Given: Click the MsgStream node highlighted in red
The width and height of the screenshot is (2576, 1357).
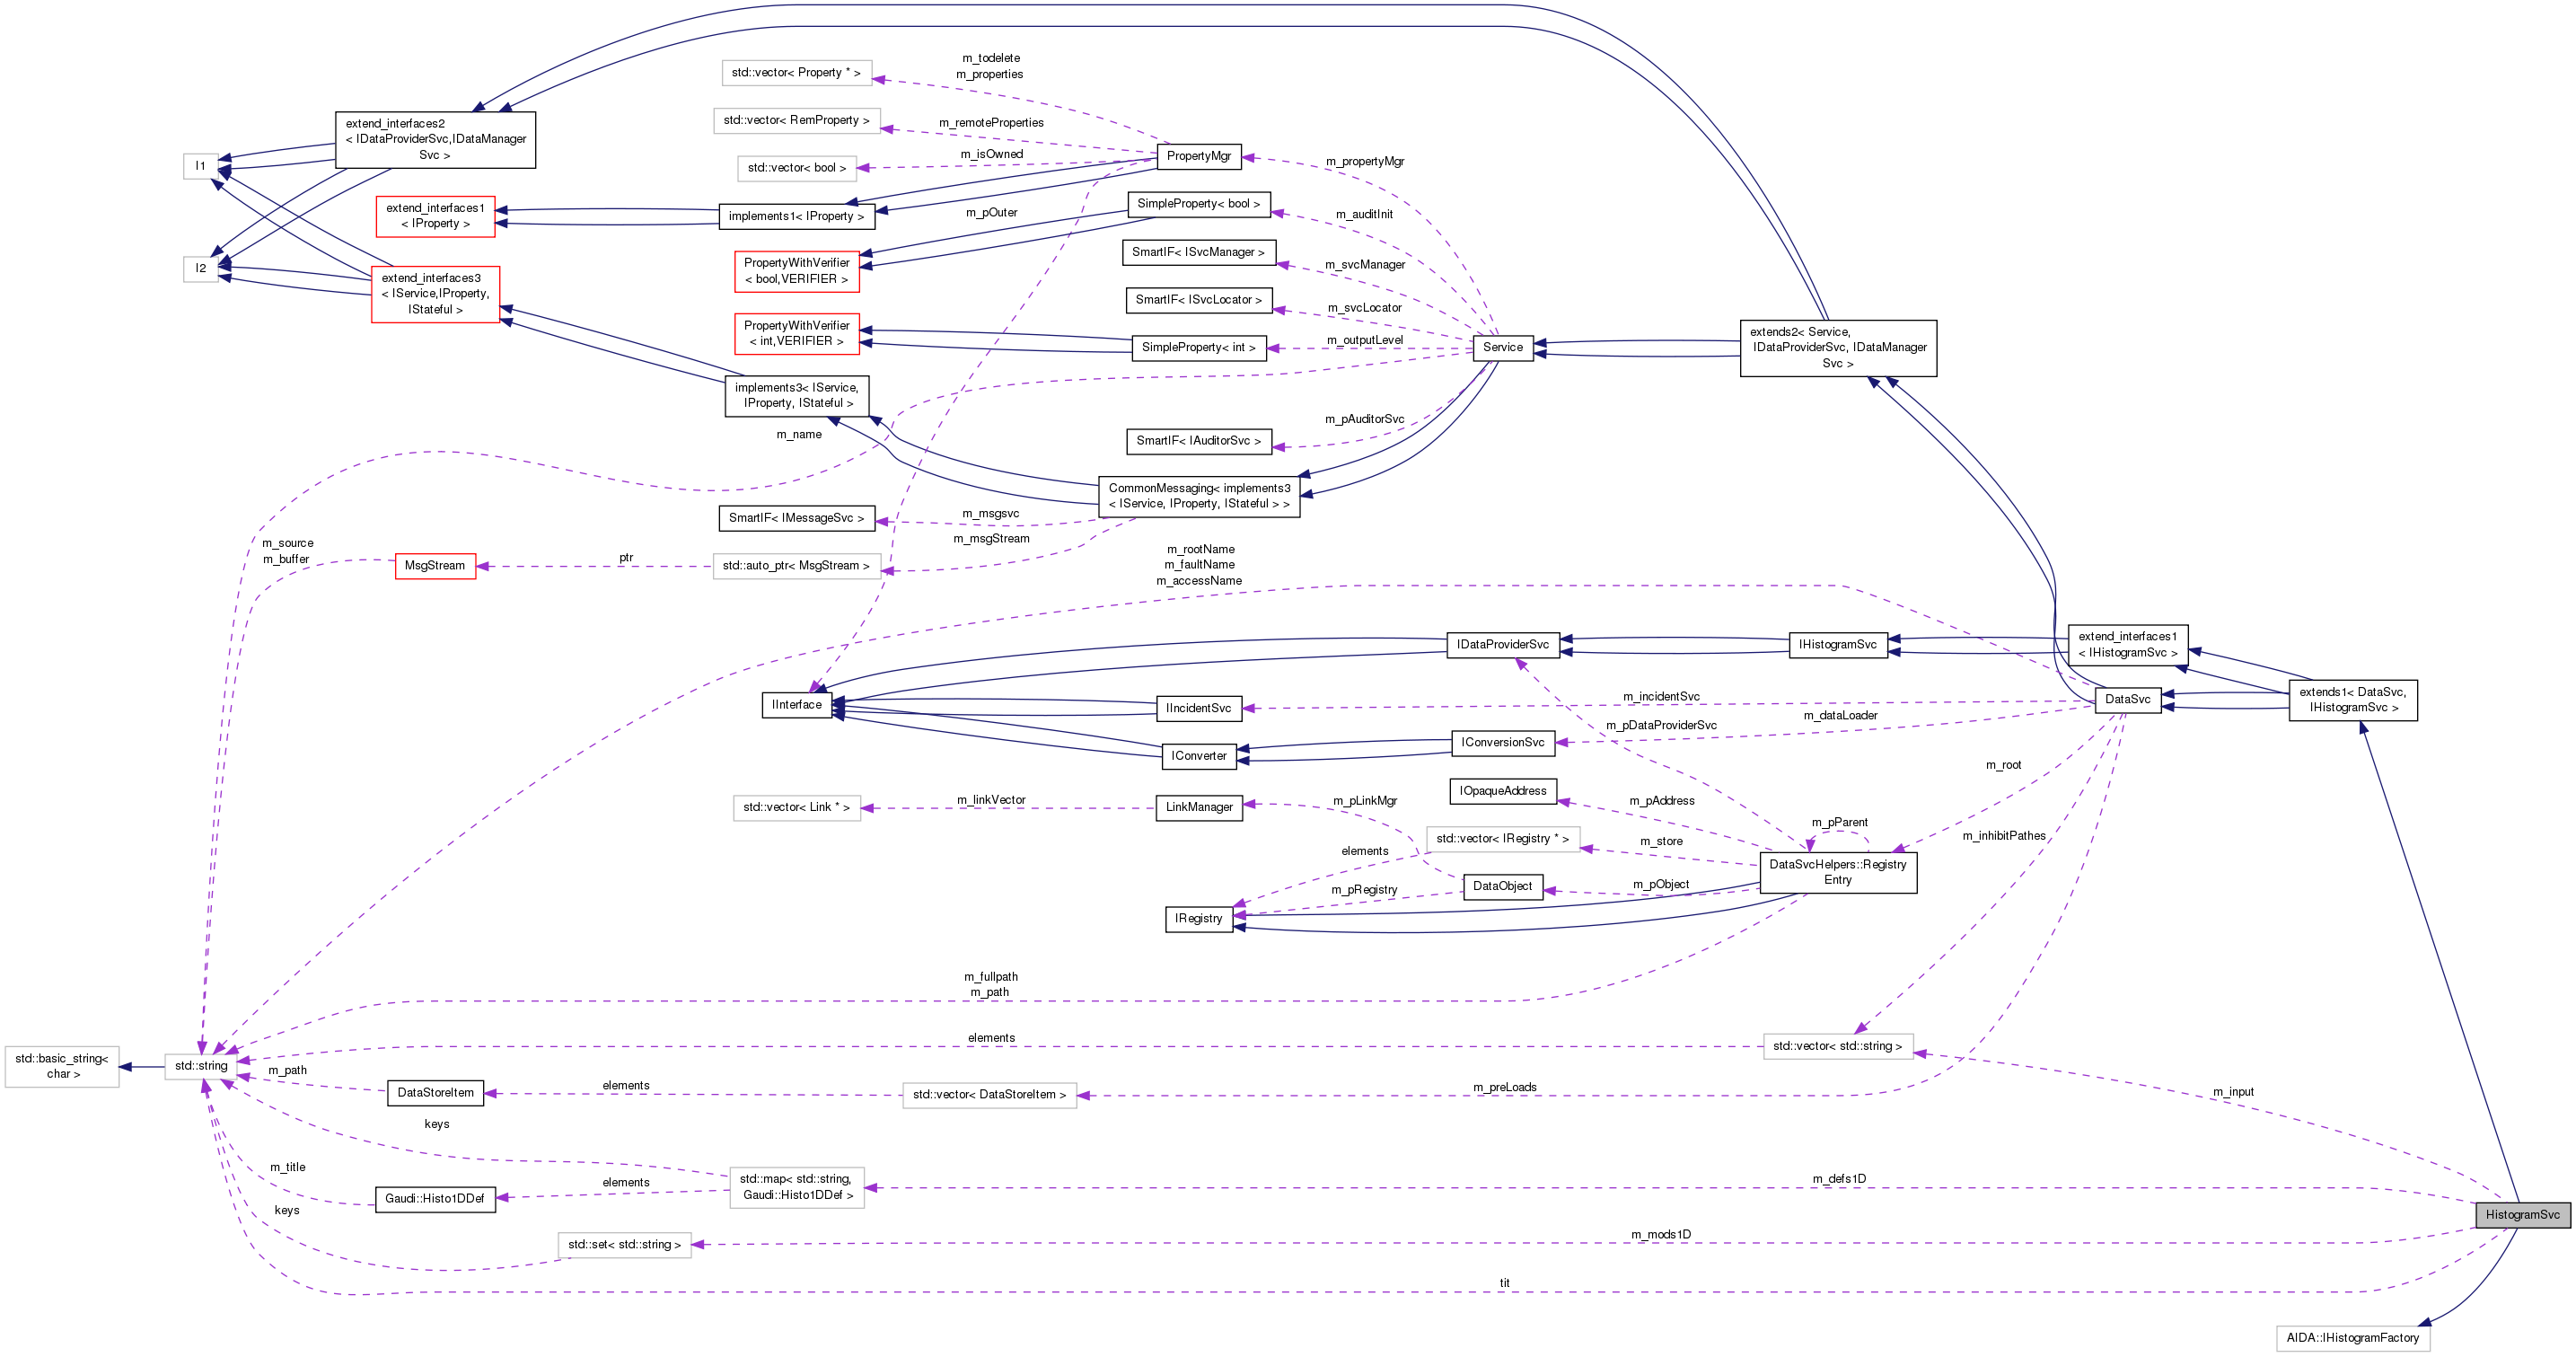Looking at the screenshot, I should pyautogui.click(x=435, y=566).
